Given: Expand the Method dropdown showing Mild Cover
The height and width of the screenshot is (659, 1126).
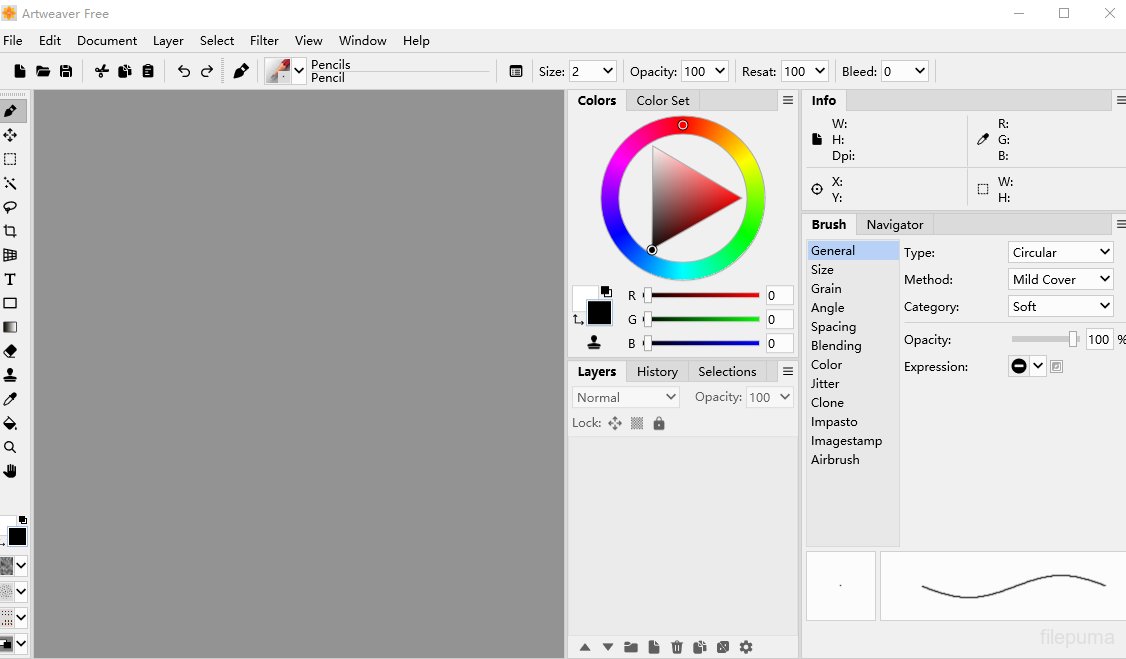Looking at the screenshot, I should (x=1060, y=279).
